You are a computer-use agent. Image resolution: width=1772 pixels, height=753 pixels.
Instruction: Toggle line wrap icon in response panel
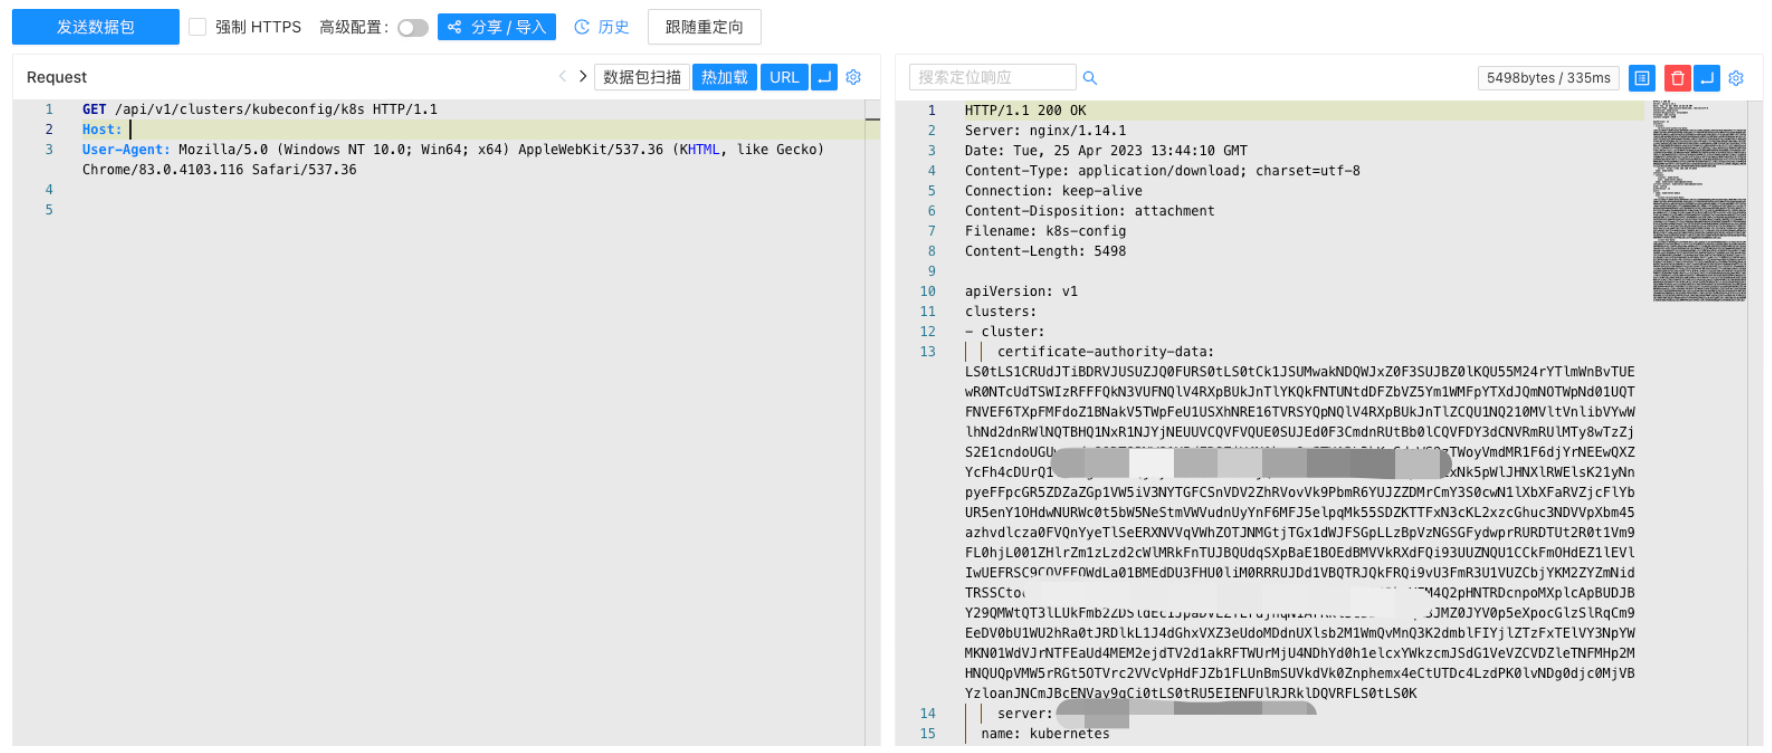click(1707, 78)
